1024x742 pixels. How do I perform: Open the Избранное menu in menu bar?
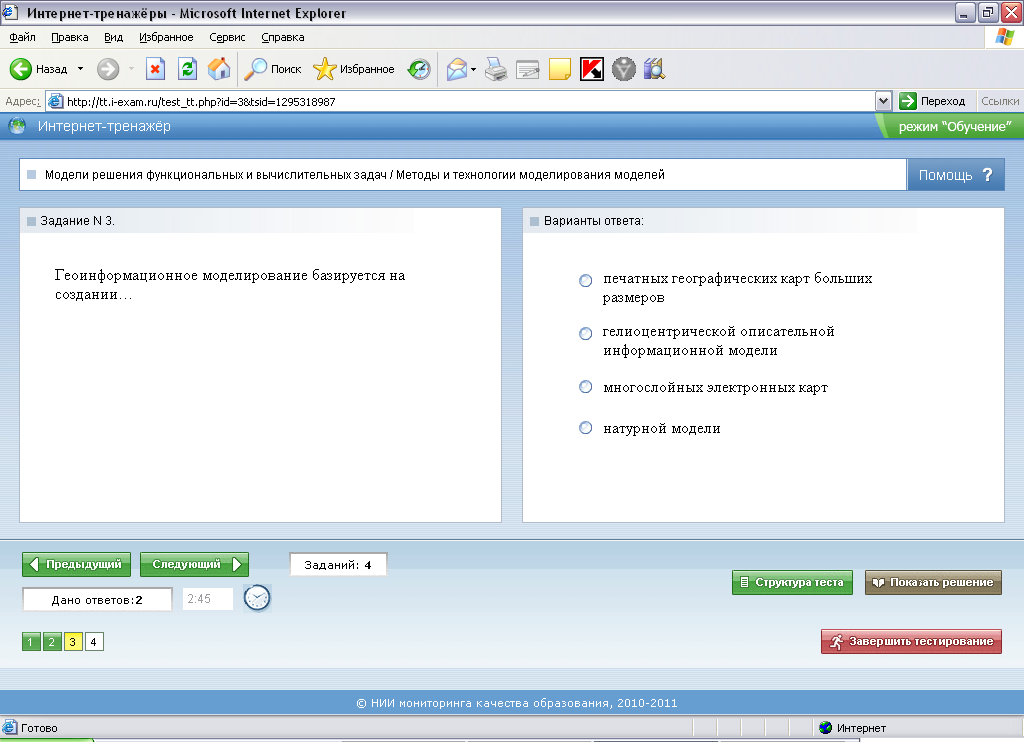(x=166, y=37)
